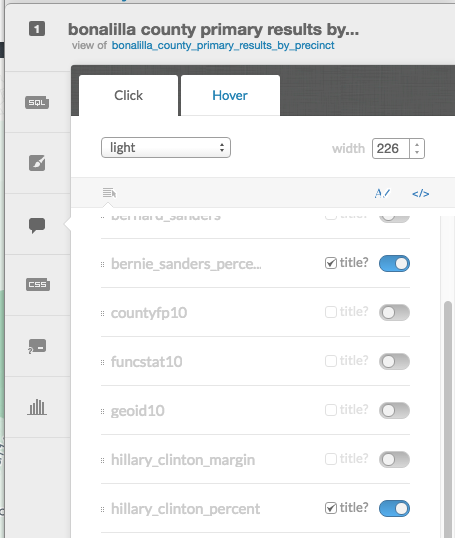Select the fields list view icon
Screen dimensions: 455x538
109,193
